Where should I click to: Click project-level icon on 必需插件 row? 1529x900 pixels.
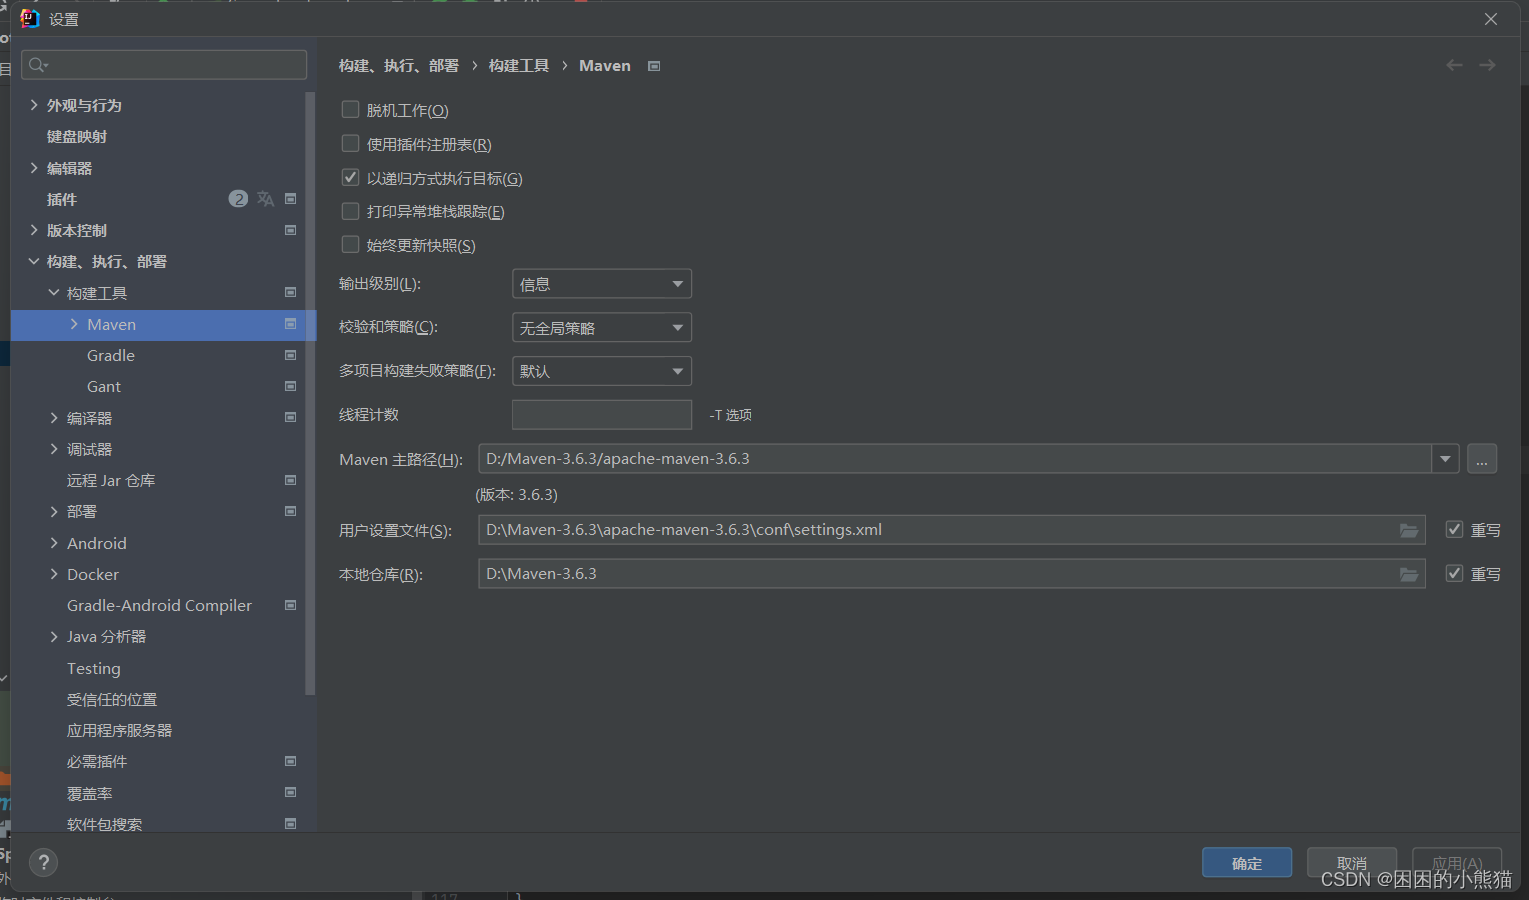[291, 761]
